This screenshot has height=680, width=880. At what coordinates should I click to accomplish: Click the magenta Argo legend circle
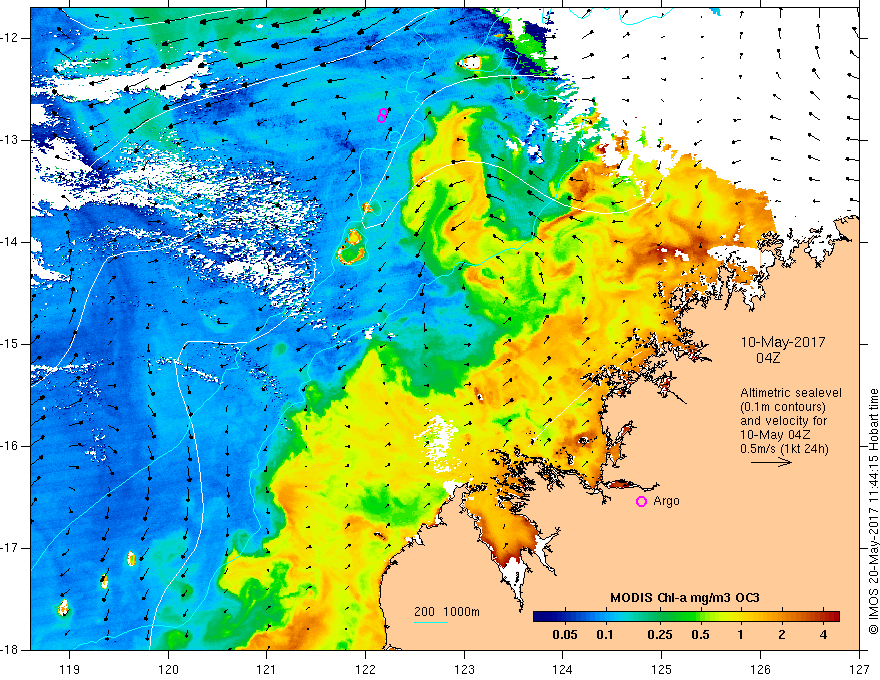[641, 501]
